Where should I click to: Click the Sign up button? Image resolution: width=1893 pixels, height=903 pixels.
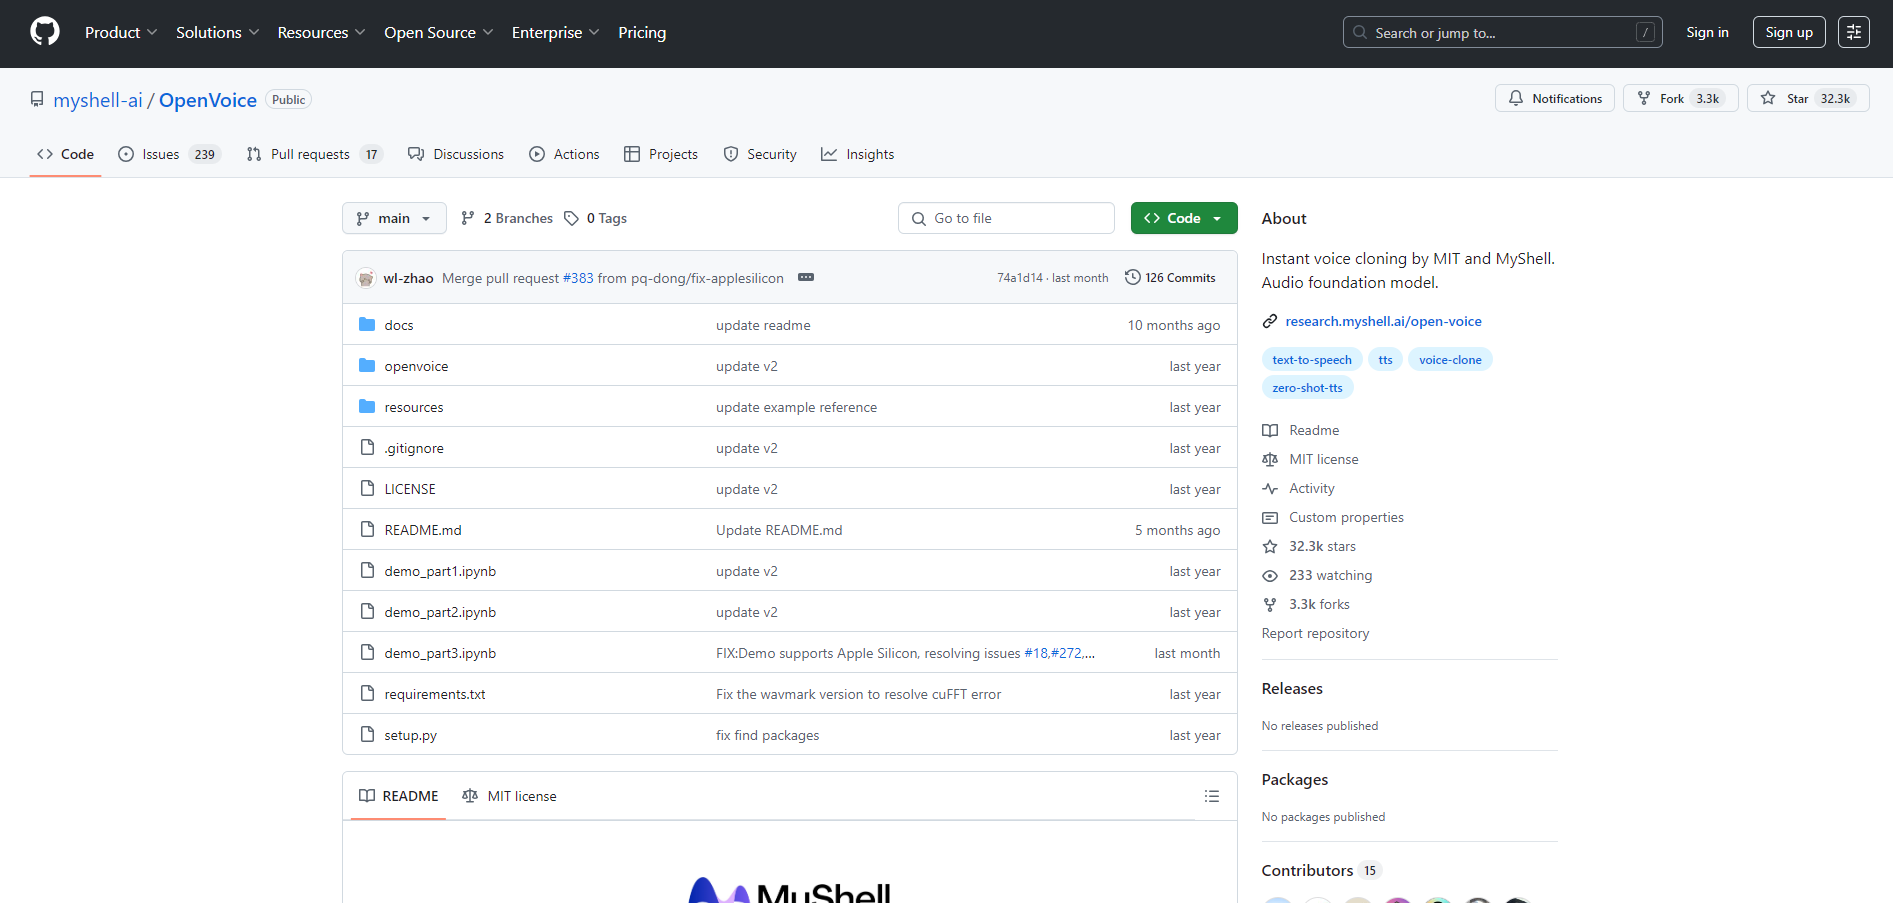coord(1789,32)
